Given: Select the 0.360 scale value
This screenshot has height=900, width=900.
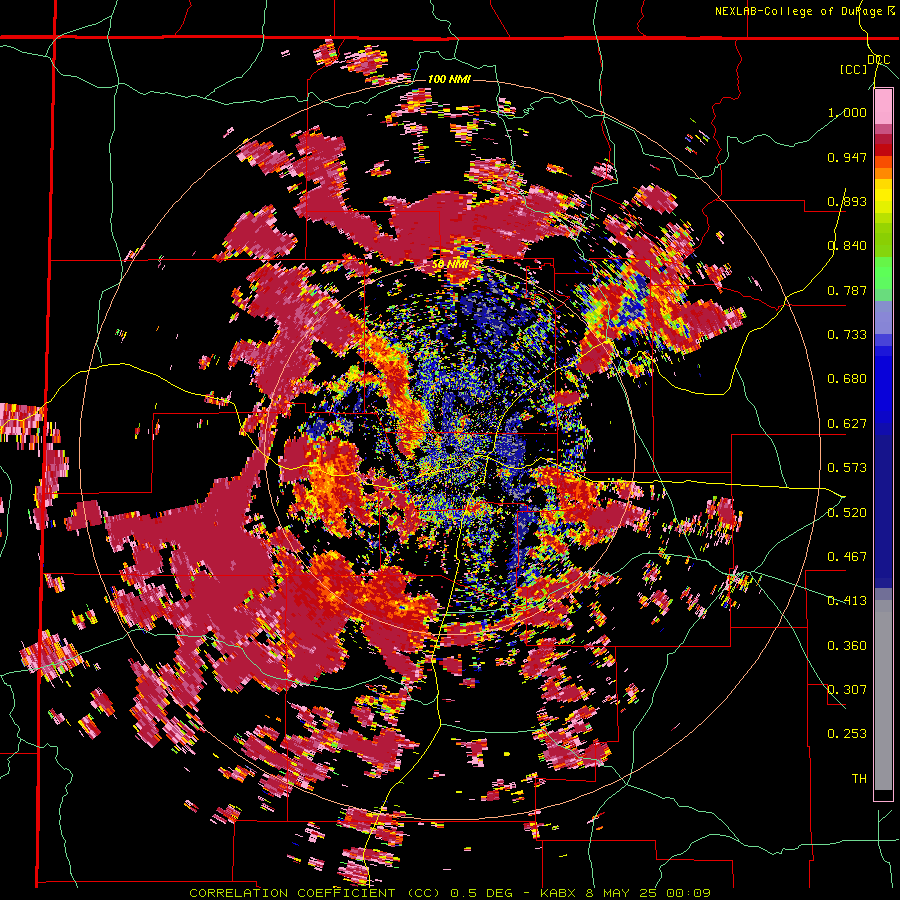Looking at the screenshot, I should 847,646.
